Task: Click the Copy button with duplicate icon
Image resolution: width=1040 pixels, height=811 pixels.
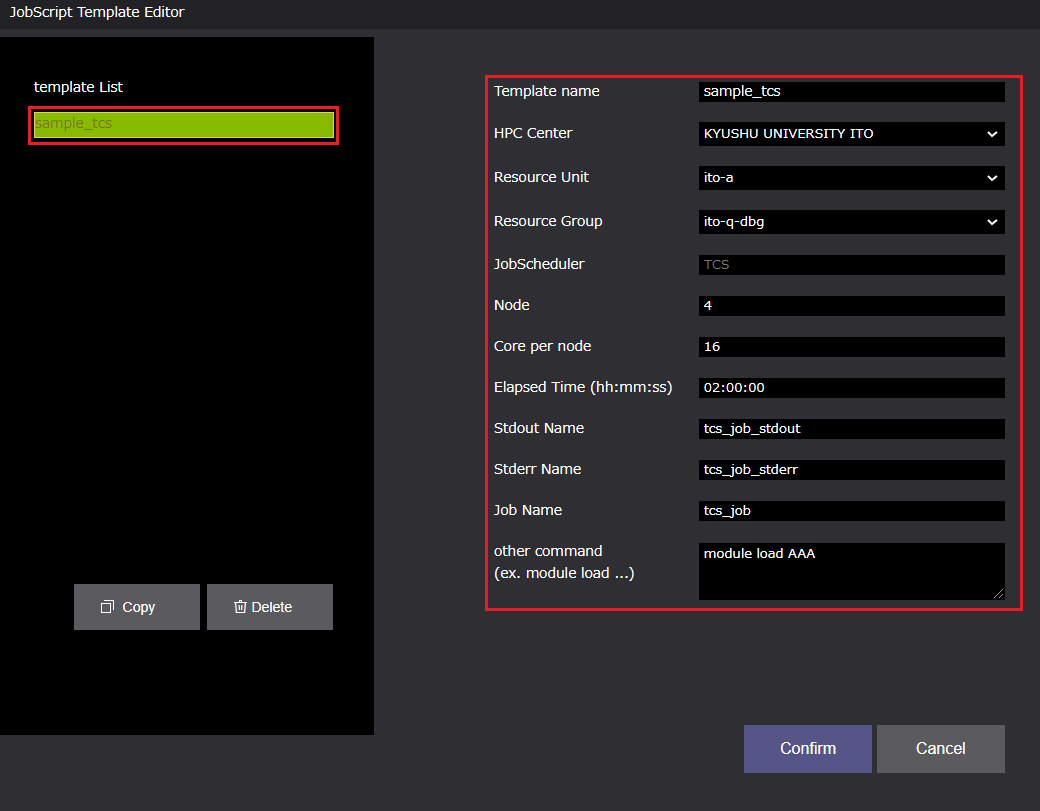Action: tap(137, 607)
